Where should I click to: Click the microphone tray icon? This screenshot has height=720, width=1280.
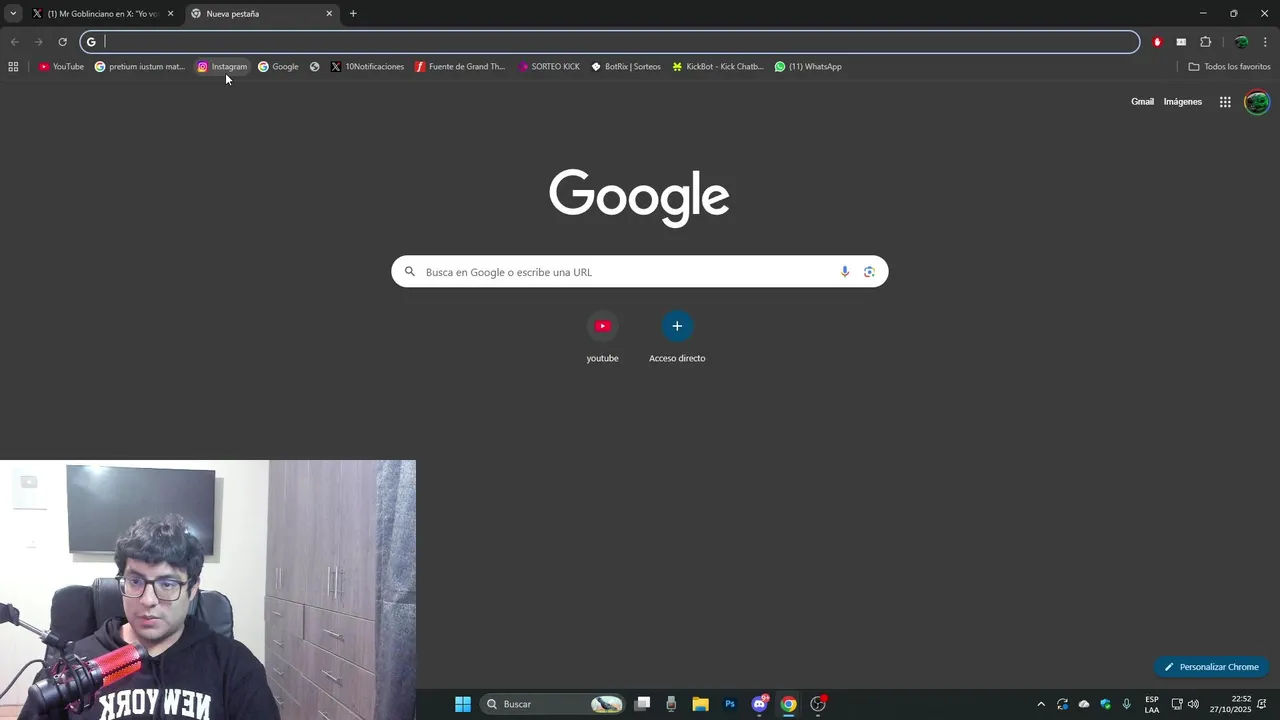click(x=1127, y=704)
